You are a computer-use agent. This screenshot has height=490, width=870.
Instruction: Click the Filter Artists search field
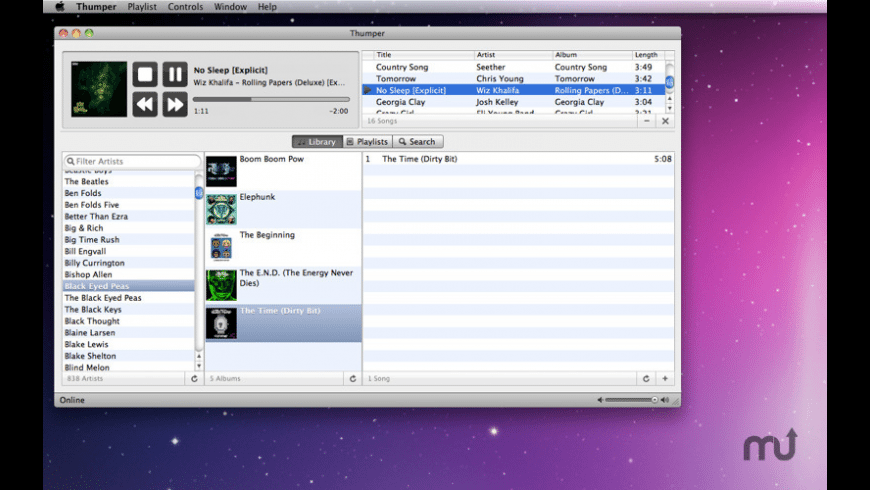click(132, 161)
